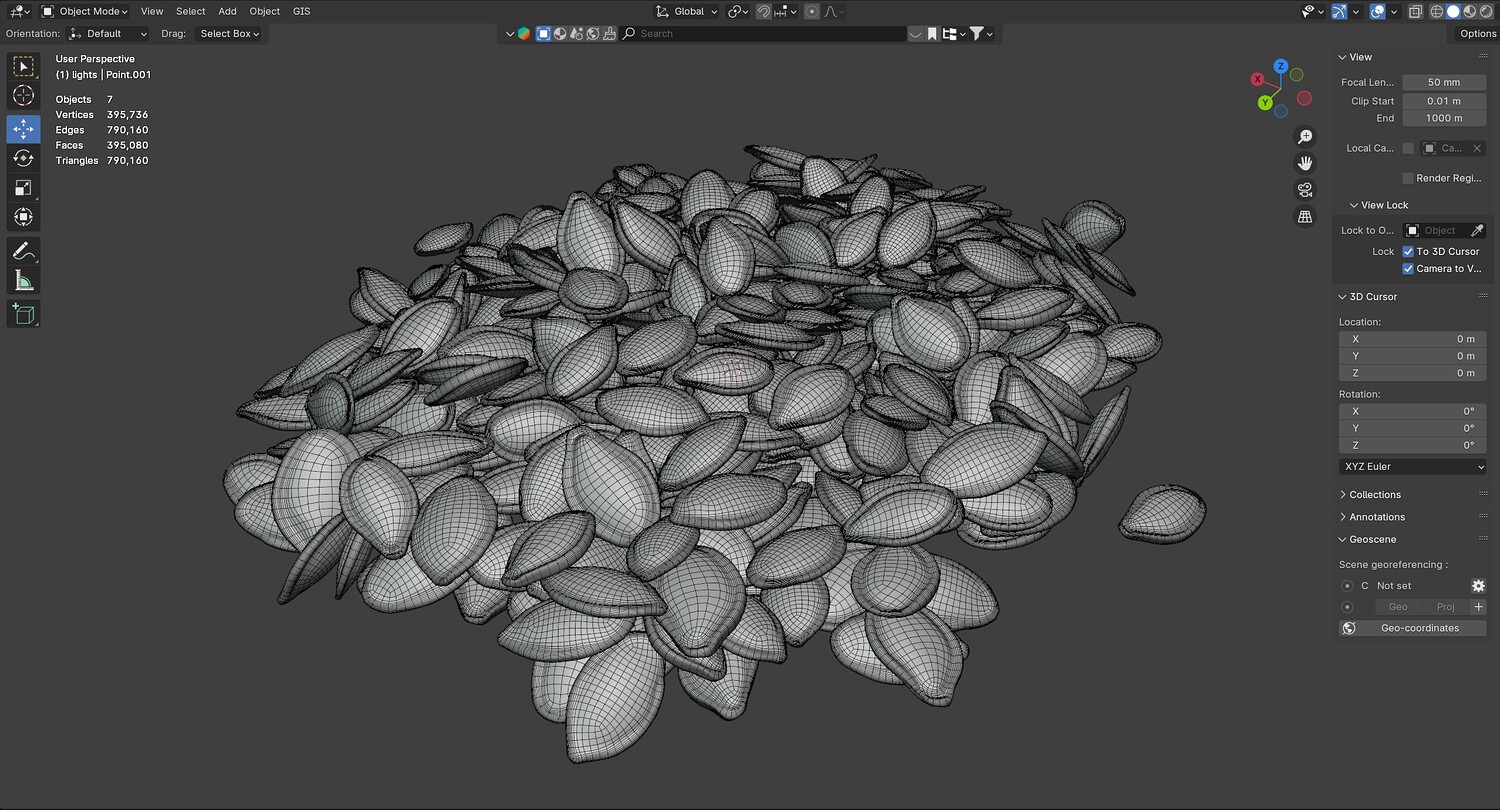The height and width of the screenshot is (810, 1500).
Task: Enable the Local Camera checkbox
Action: pyautogui.click(x=1408, y=148)
